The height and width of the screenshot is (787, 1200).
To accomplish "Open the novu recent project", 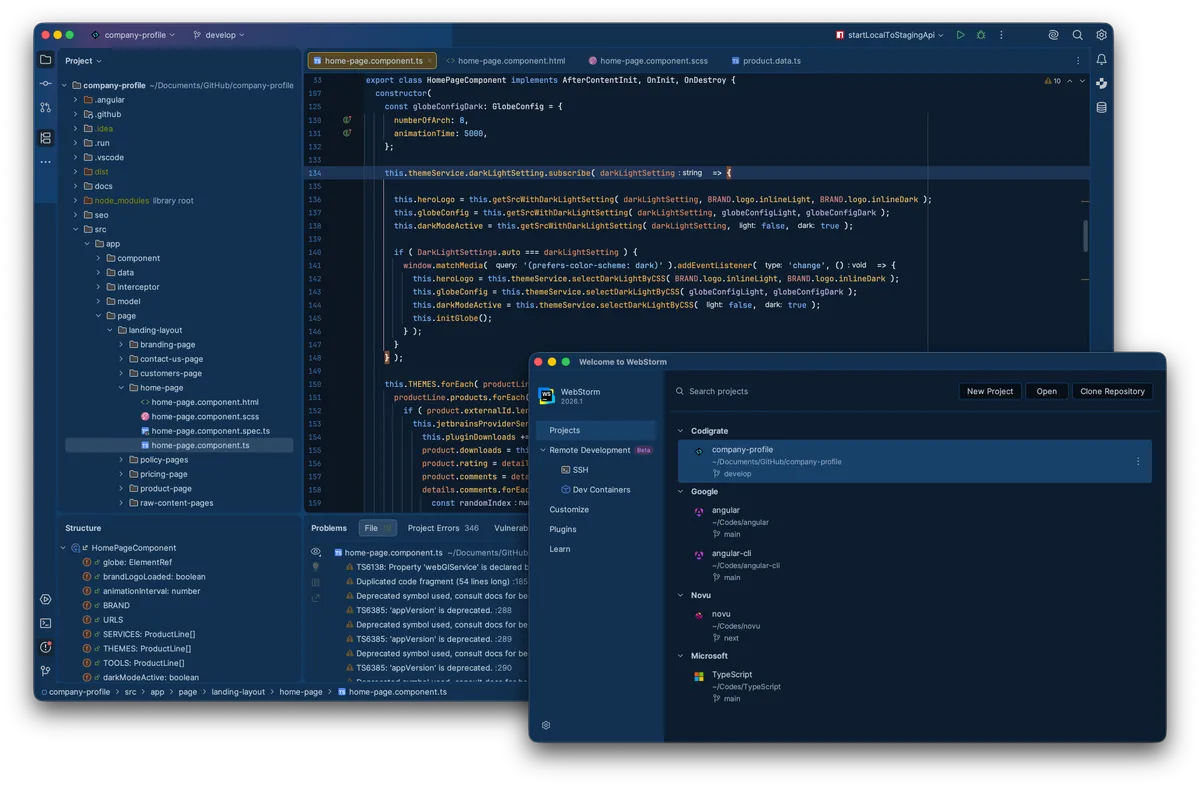I will point(913,626).
